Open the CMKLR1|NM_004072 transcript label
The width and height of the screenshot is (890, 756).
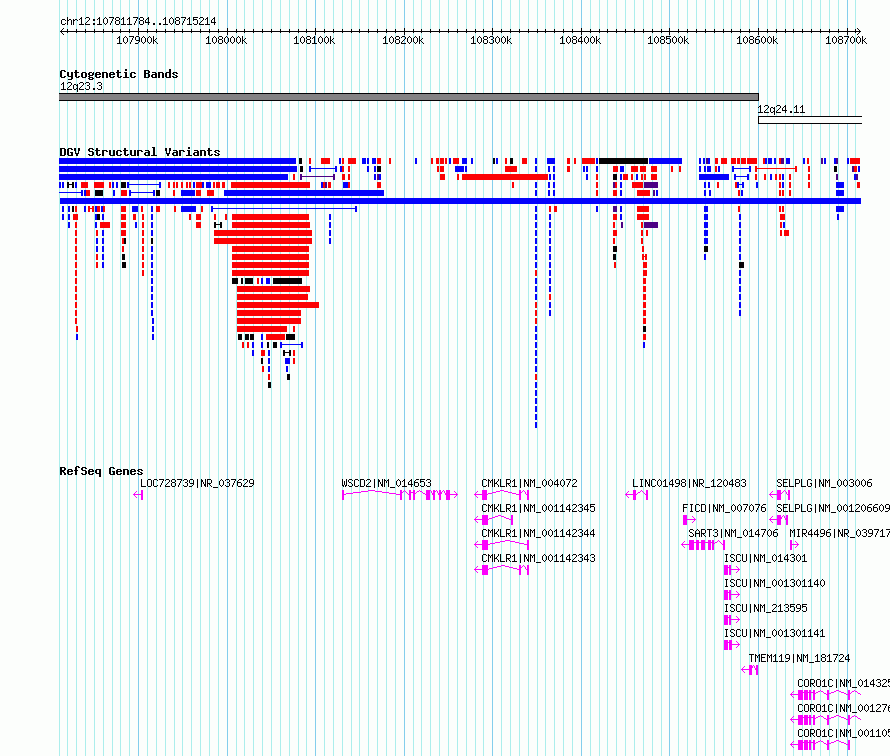[x=530, y=483]
